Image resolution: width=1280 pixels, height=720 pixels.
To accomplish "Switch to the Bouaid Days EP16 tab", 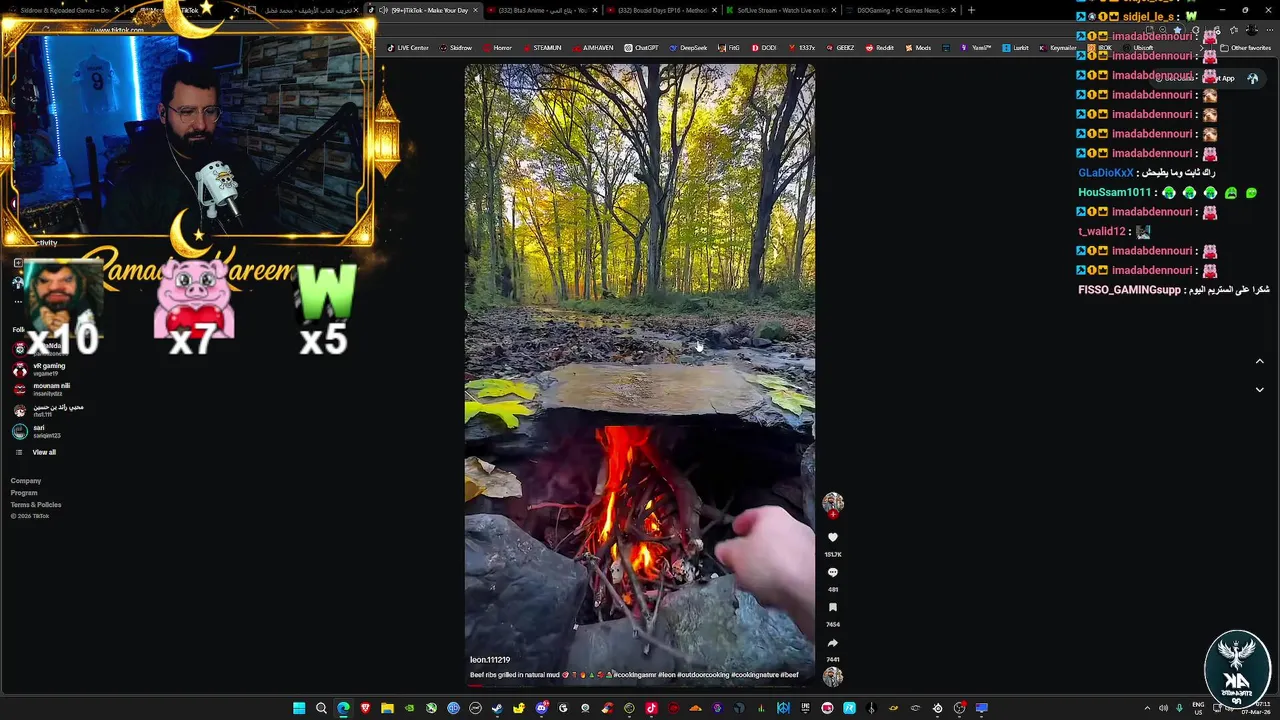I will 662,10.
